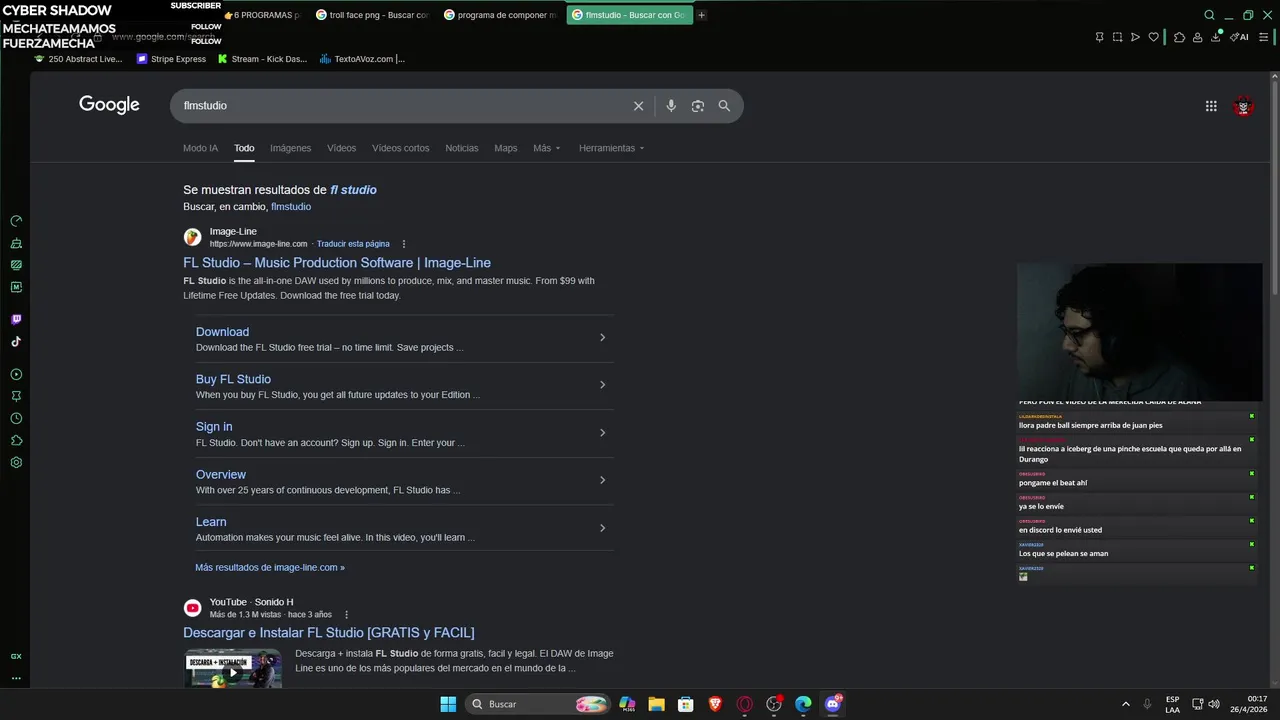Viewport: 1280px width, 720px height.
Task: Open Más resultados de image-line.com link
Action: click(x=270, y=568)
